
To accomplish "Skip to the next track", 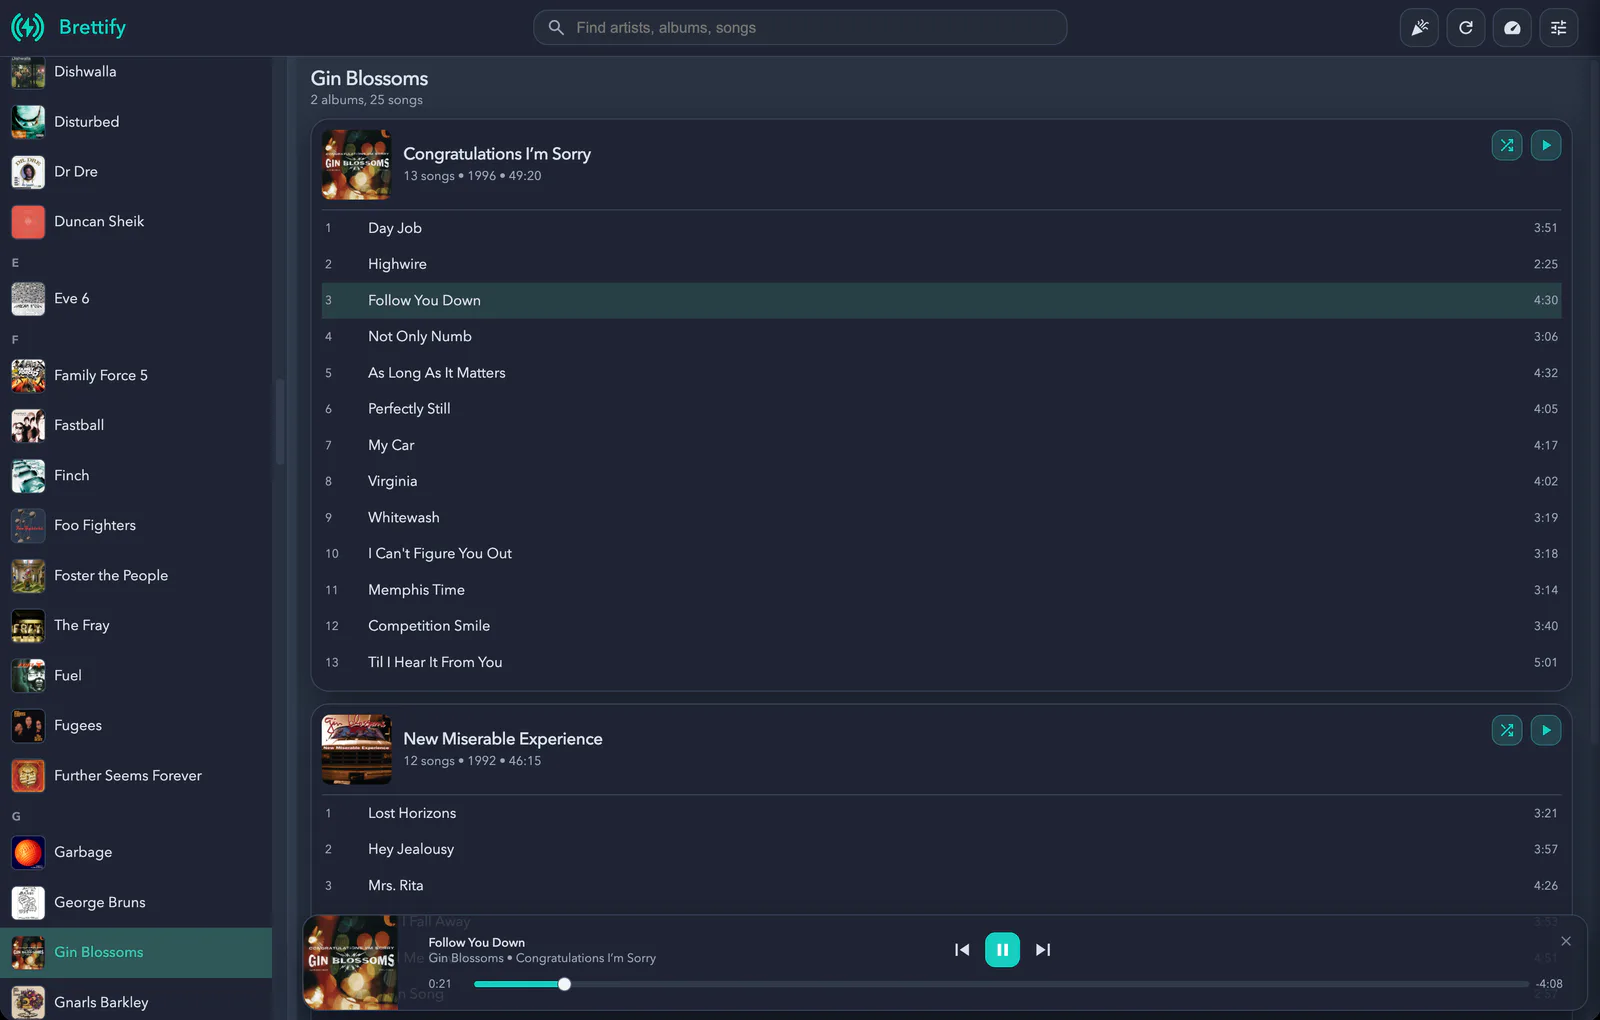I will [1043, 950].
